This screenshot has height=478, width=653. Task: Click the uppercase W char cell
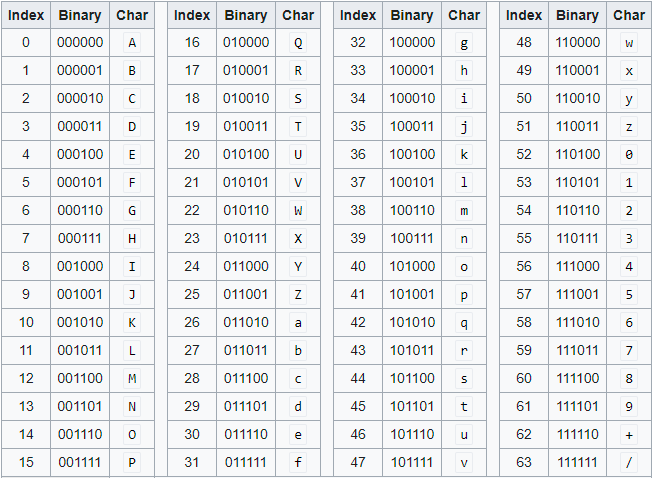point(298,210)
